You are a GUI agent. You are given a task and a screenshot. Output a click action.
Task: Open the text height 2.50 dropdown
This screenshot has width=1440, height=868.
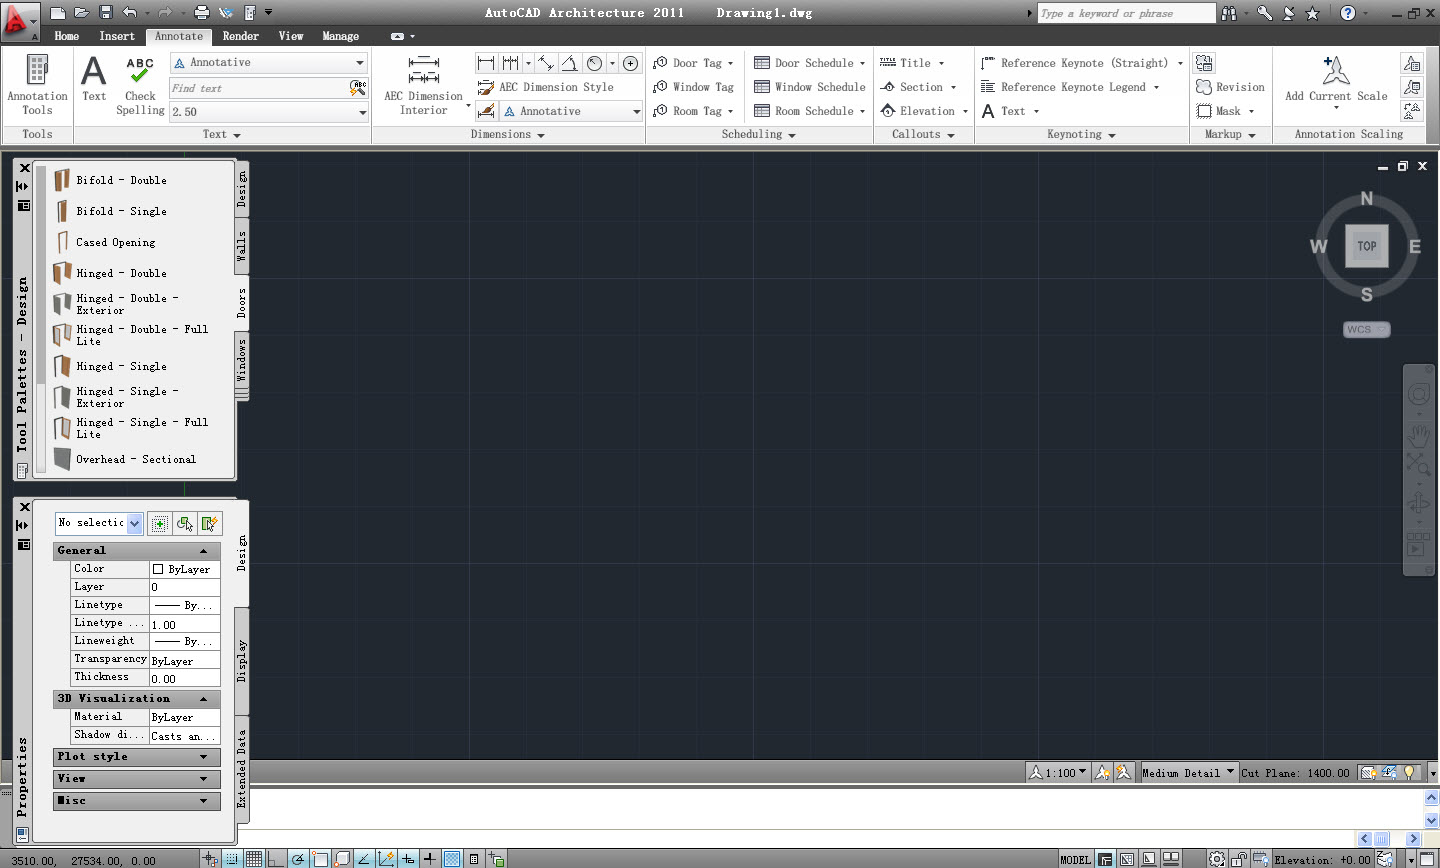pyautogui.click(x=269, y=112)
